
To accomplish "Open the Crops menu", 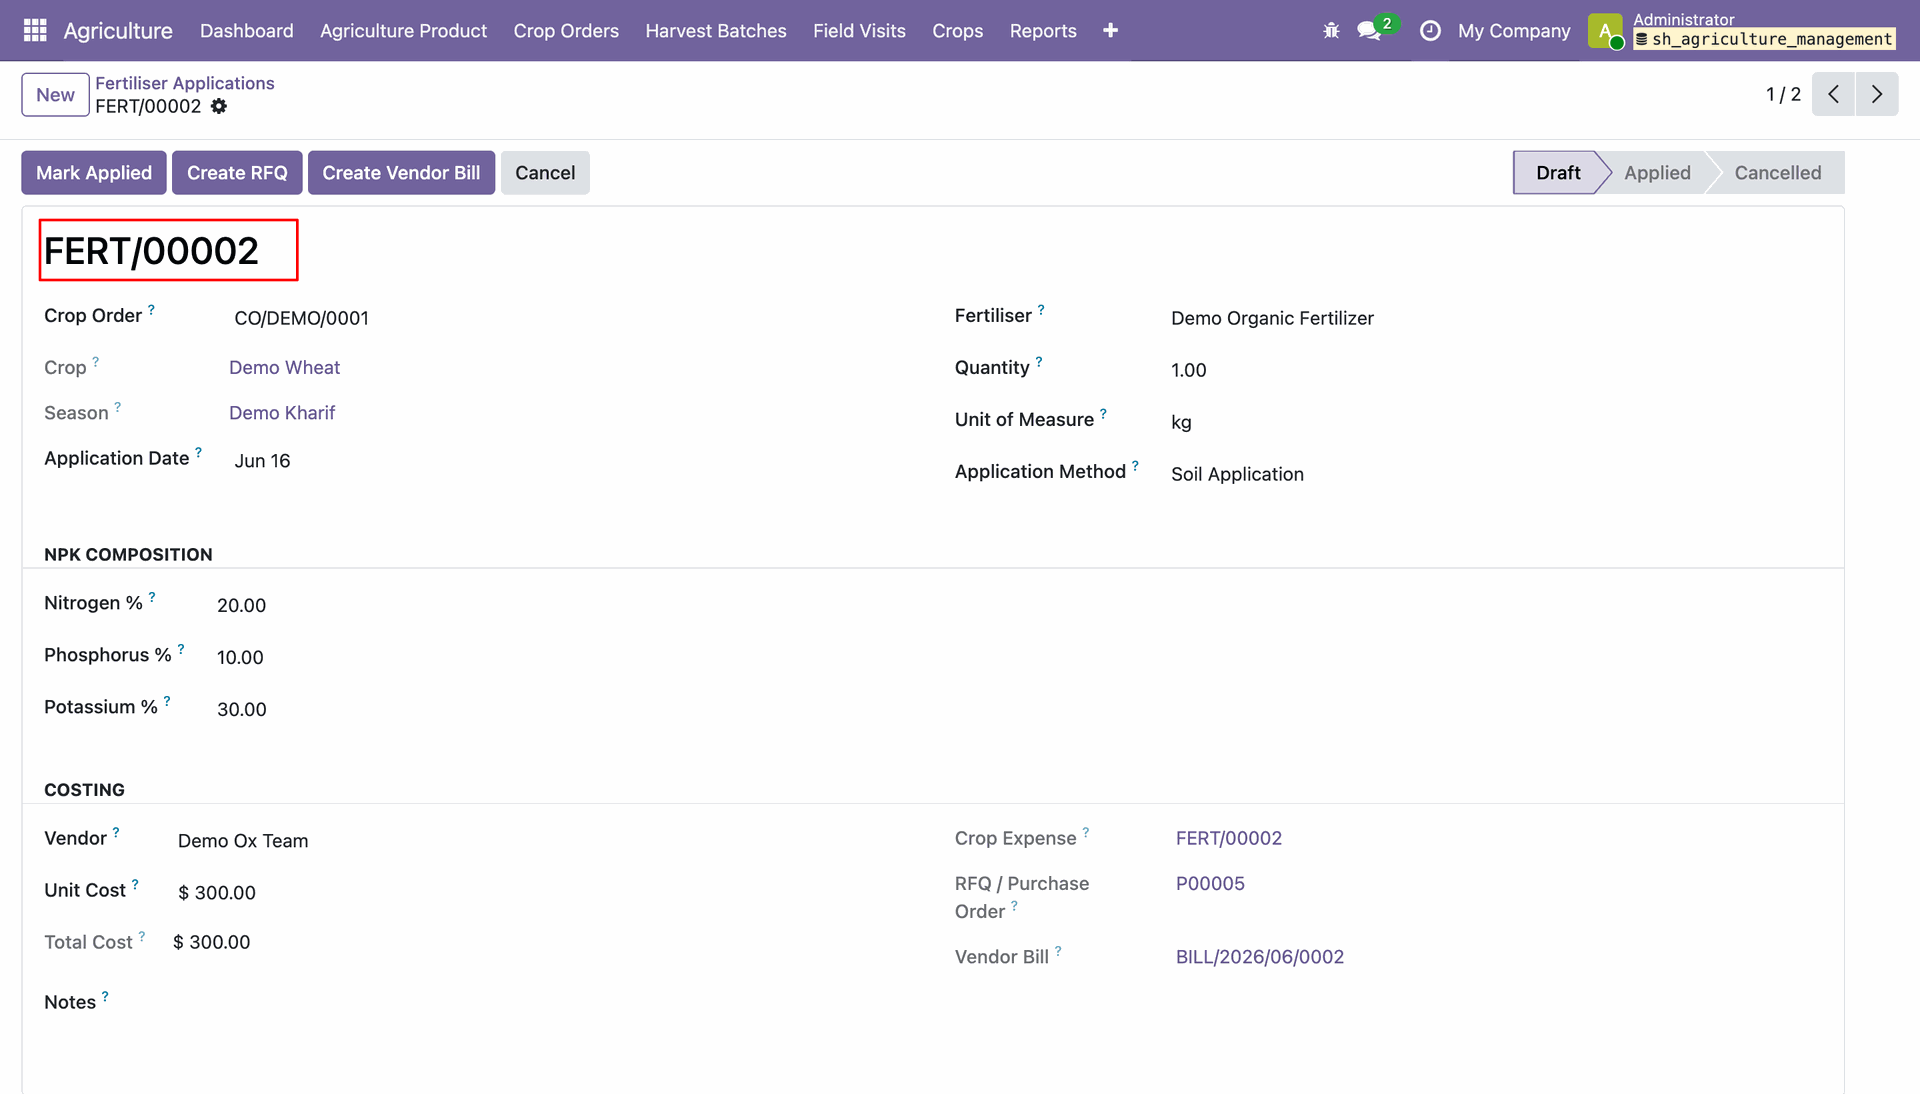I will point(957,31).
